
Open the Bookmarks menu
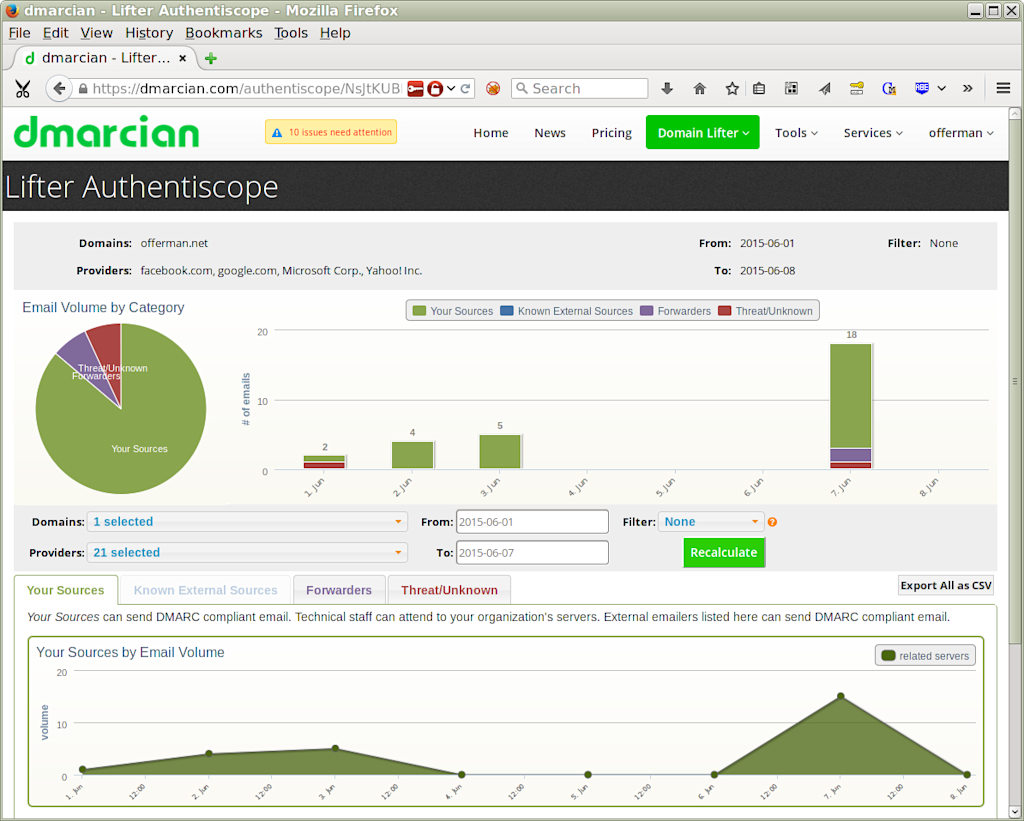pyautogui.click(x=223, y=33)
